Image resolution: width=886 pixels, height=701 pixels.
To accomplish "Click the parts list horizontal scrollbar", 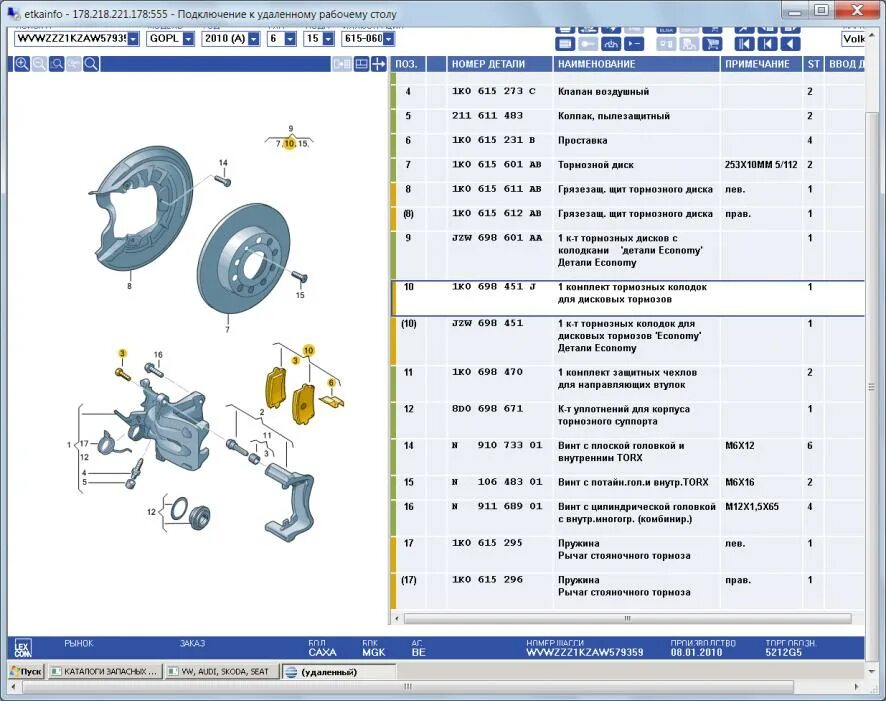I will tap(627, 619).
